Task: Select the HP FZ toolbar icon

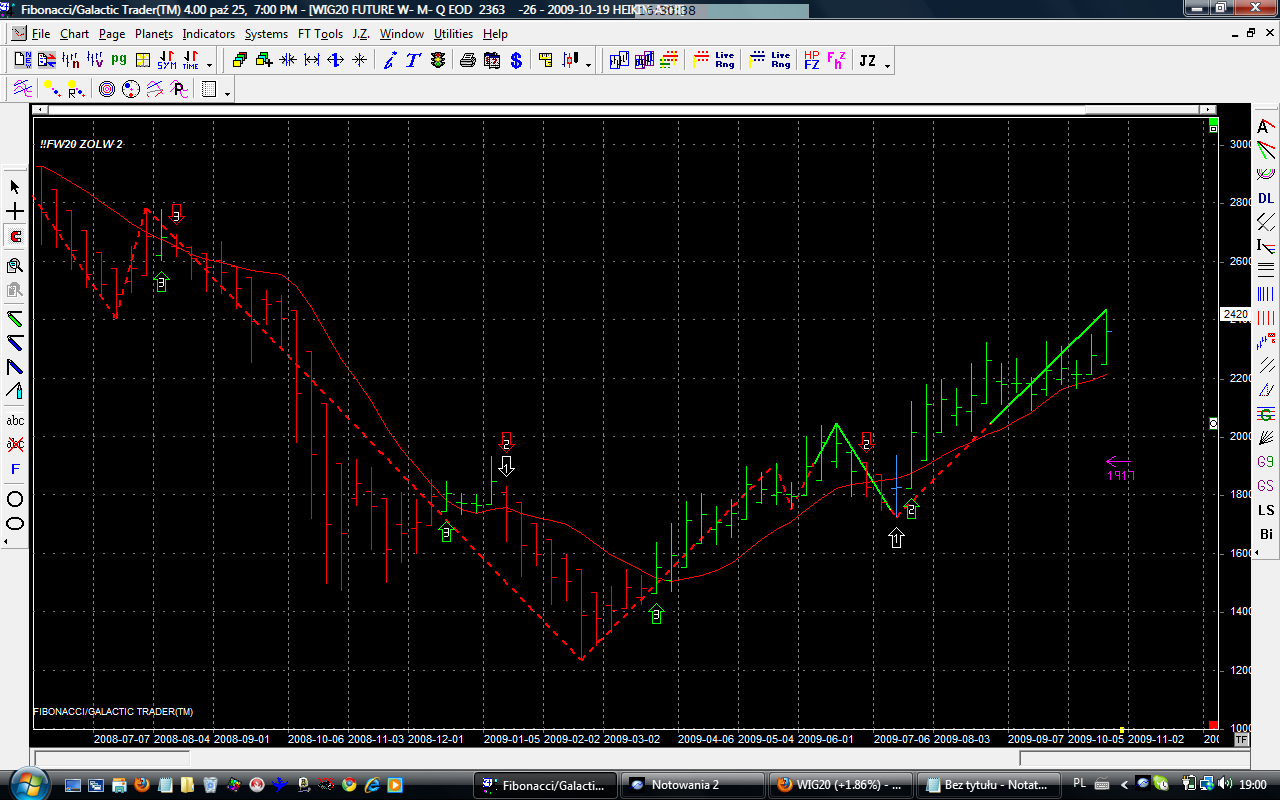Action: (811, 61)
